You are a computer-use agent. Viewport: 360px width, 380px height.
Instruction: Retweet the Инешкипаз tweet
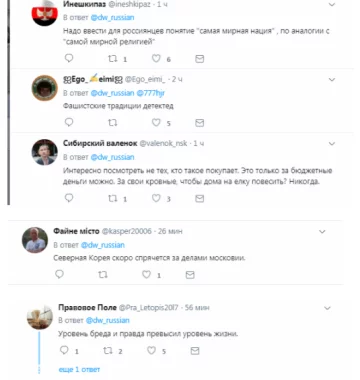pos(113,59)
